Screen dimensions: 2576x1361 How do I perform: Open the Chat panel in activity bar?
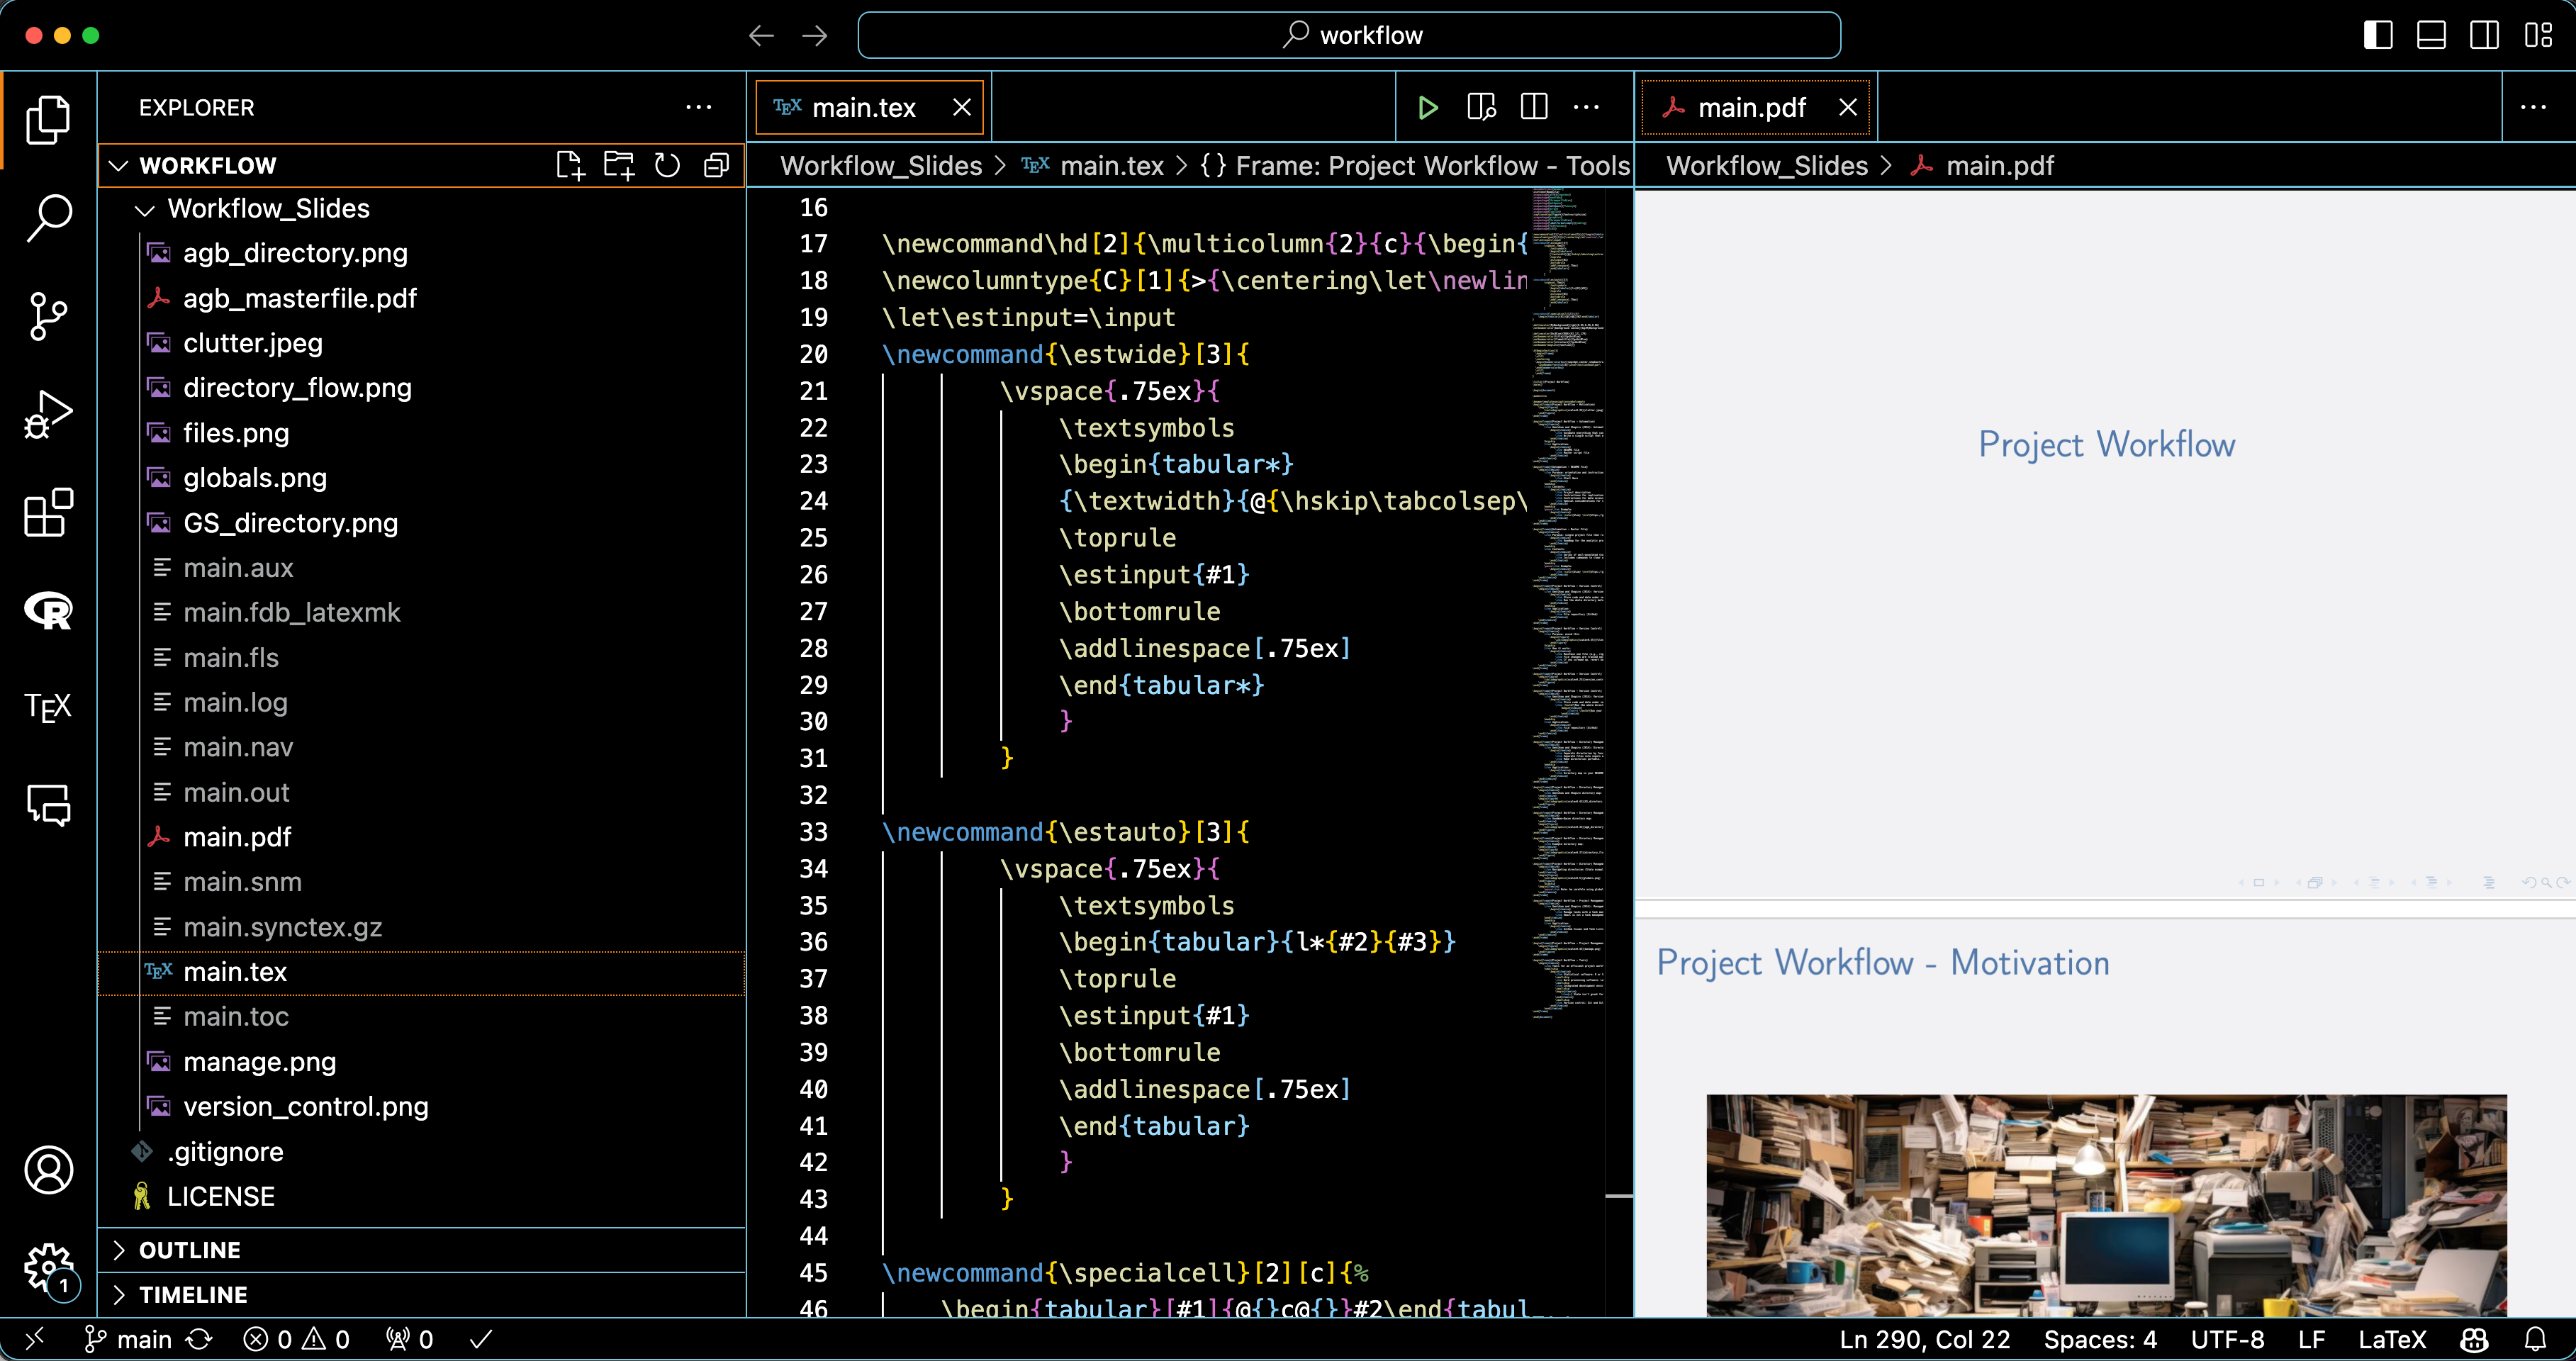click(48, 805)
